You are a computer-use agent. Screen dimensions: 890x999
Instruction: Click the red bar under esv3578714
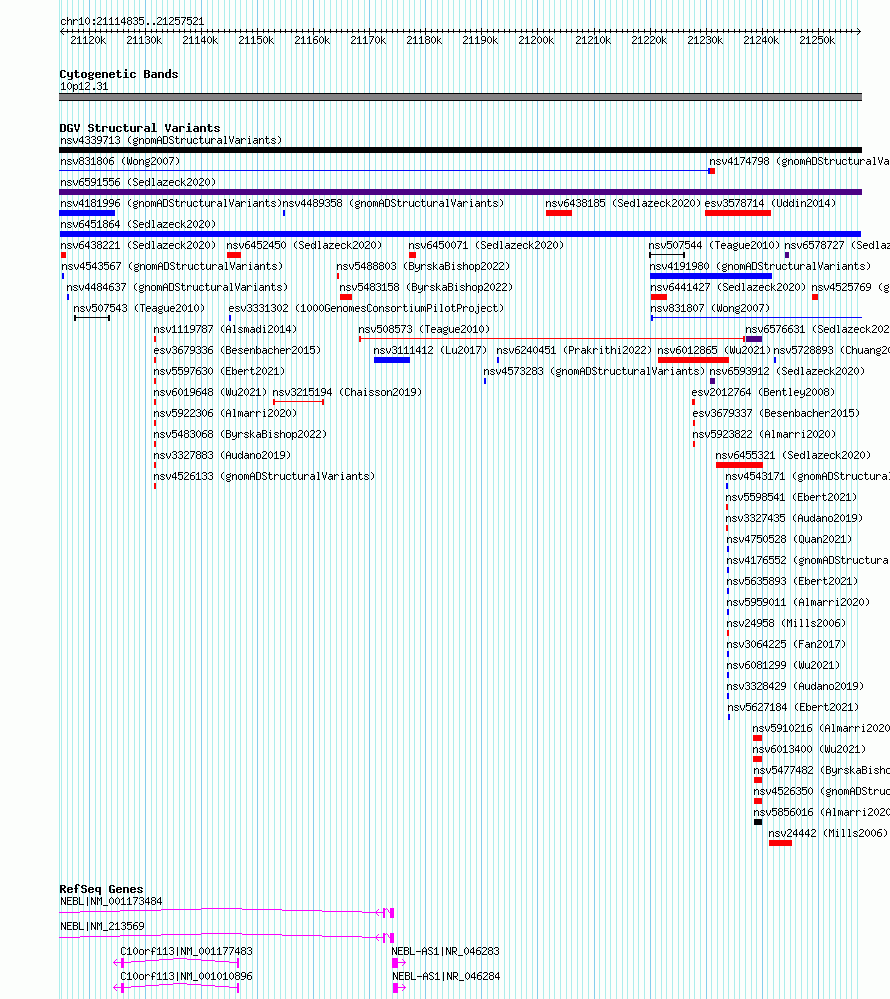[x=738, y=213]
